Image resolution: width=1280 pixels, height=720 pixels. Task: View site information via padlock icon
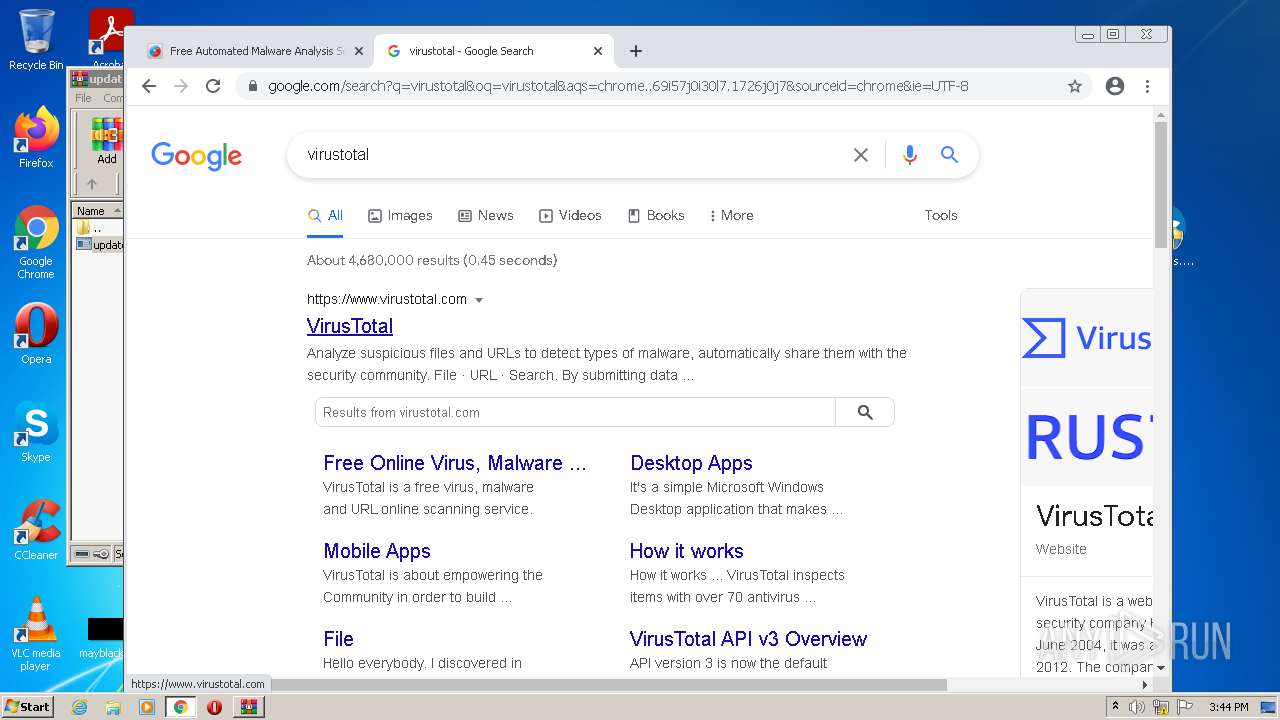click(x=252, y=86)
